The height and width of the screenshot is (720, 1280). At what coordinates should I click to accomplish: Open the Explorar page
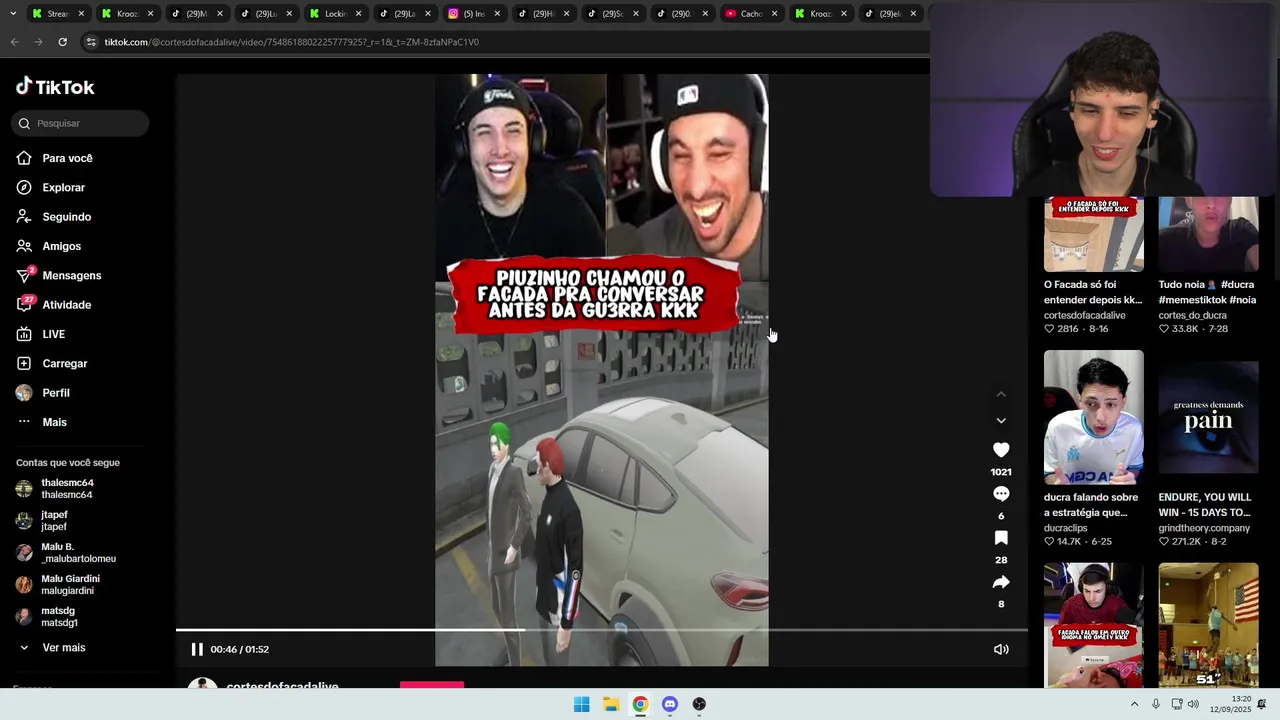pyautogui.click(x=51, y=187)
